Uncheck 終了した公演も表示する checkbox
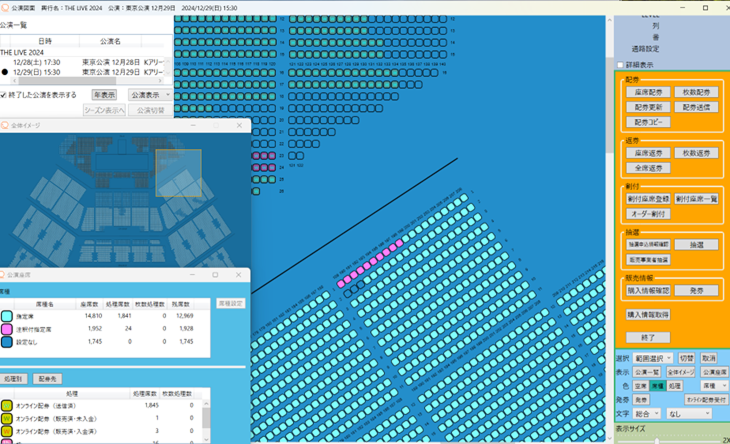The width and height of the screenshot is (730, 444). (x=5, y=95)
